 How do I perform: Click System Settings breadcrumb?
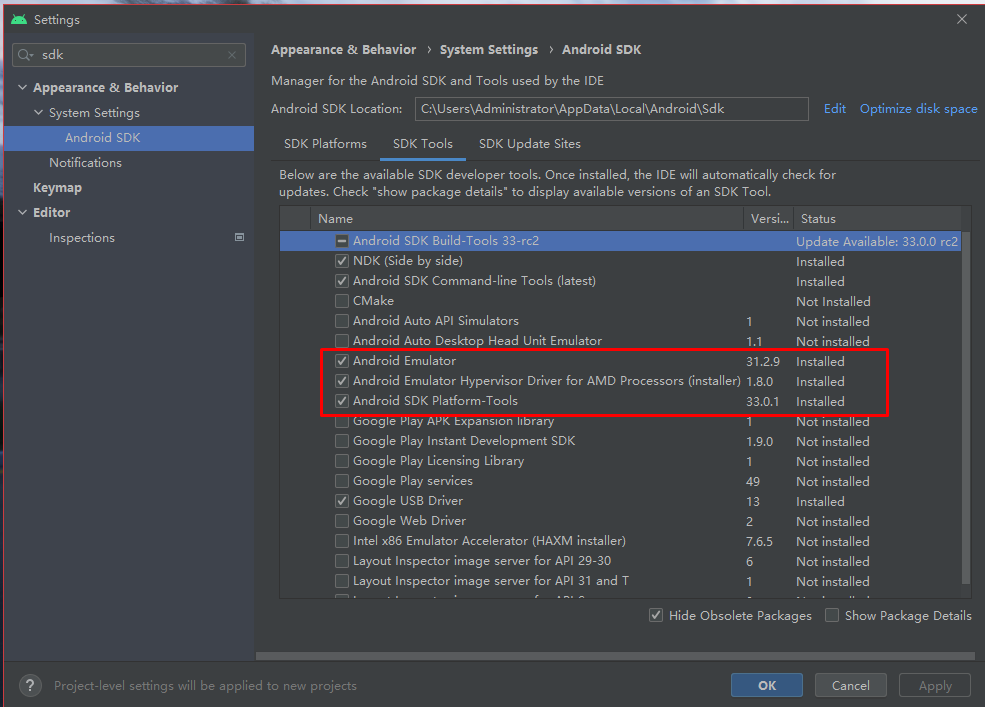(x=489, y=50)
